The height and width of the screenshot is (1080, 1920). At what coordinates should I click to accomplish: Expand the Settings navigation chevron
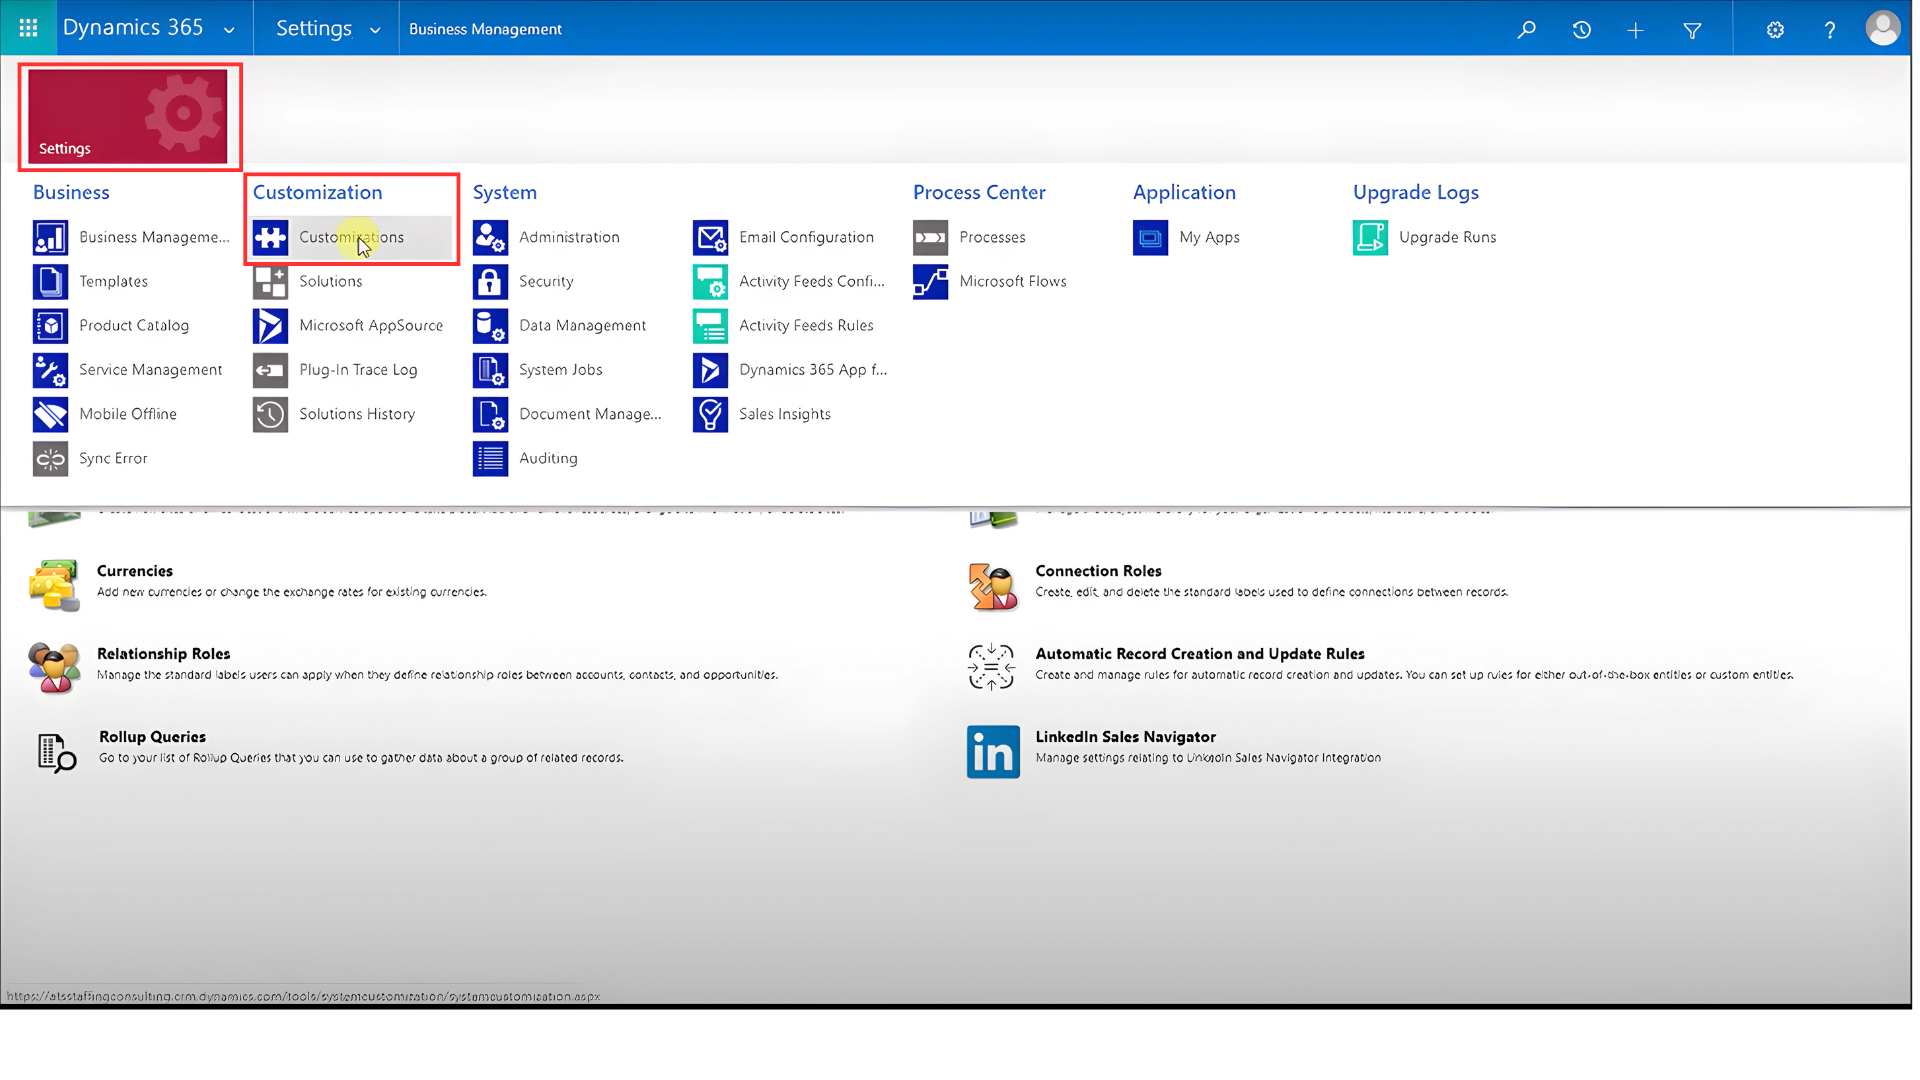coord(375,30)
